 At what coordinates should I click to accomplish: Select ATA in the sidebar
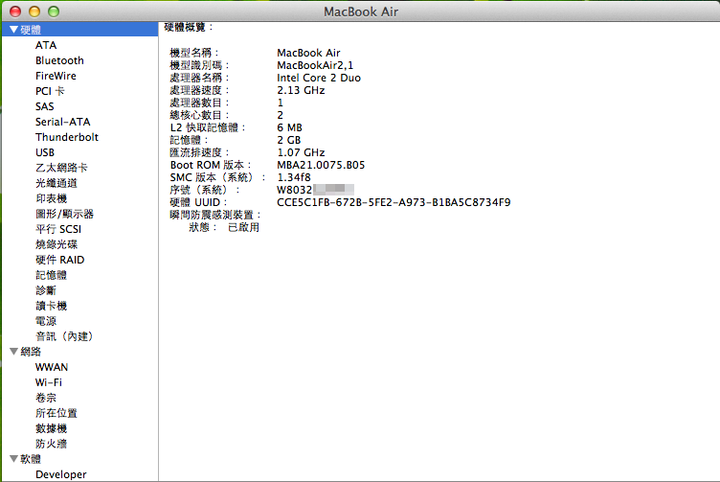click(x=46, y=45)
